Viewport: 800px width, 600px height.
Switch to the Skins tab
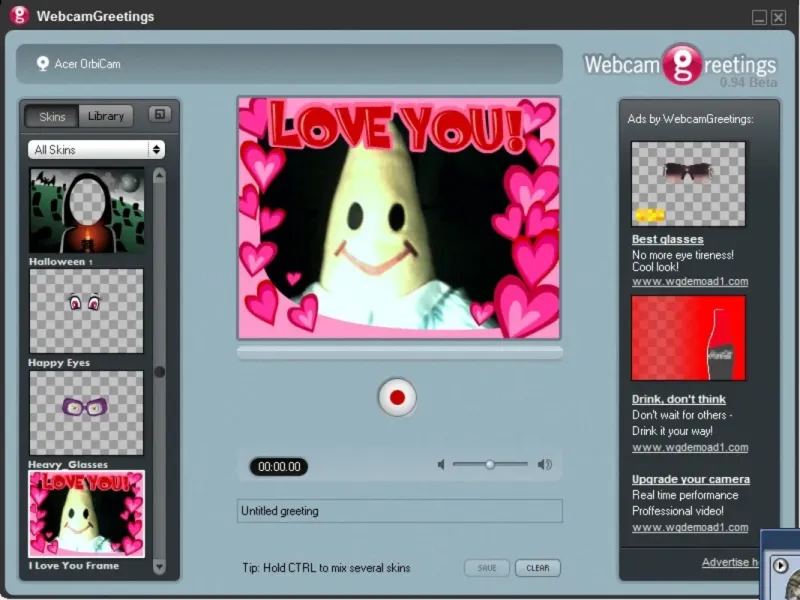[x=52, y=116]
